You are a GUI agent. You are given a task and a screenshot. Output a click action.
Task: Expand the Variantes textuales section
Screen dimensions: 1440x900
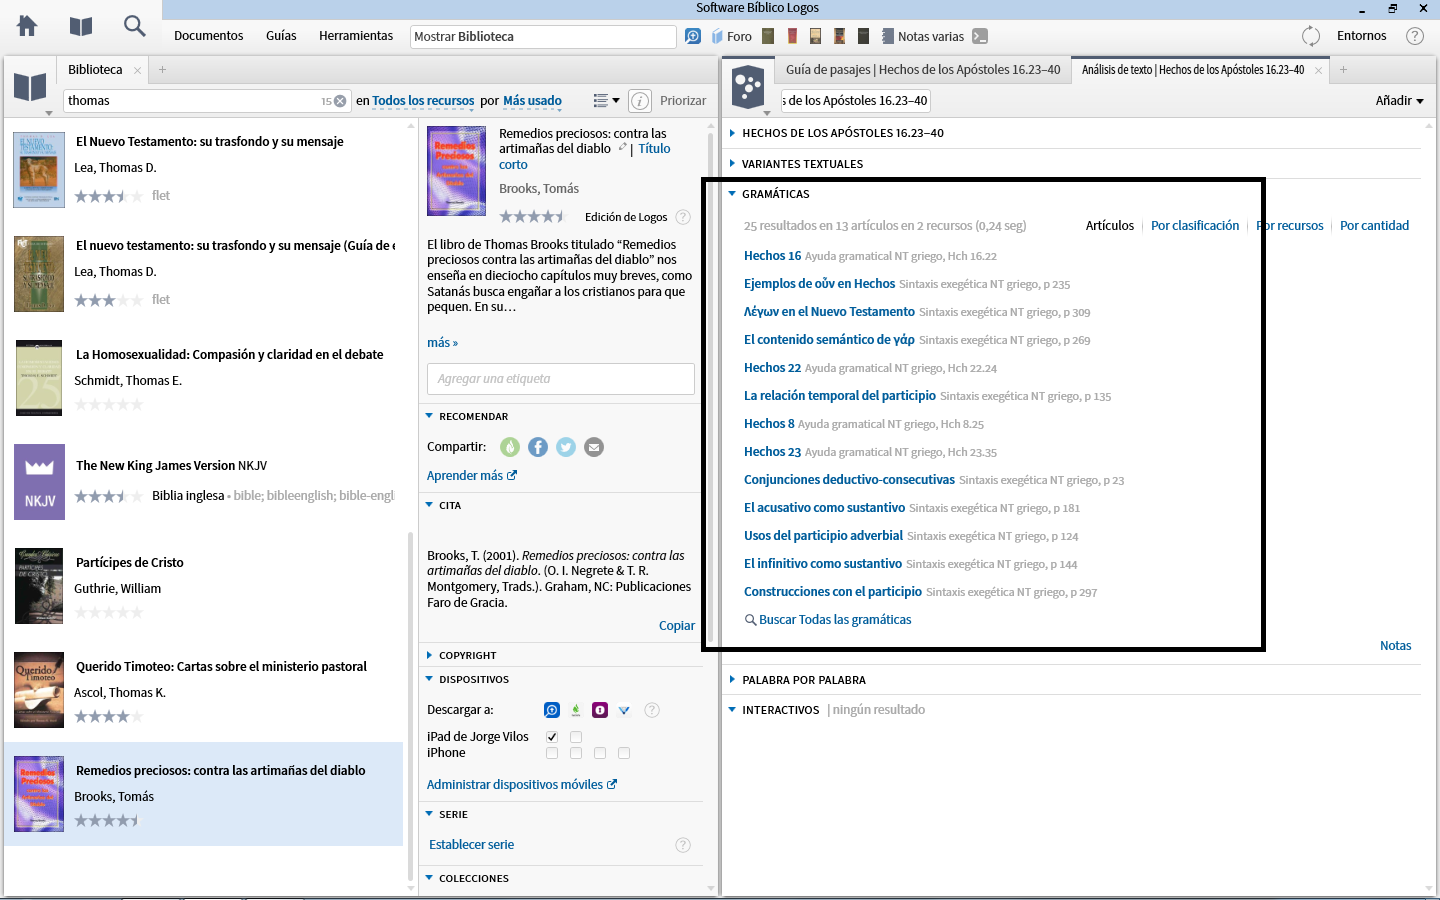tap(733, 164)
